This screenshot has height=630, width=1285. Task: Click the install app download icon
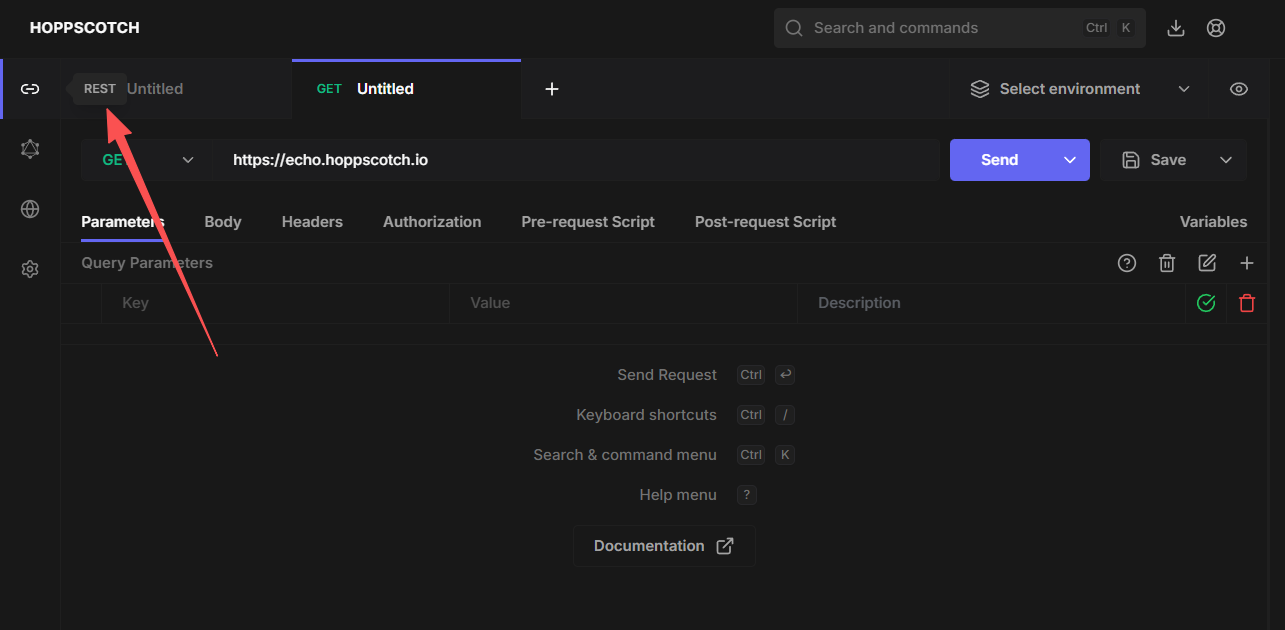pyautogui.click(x=1176, y=28)
